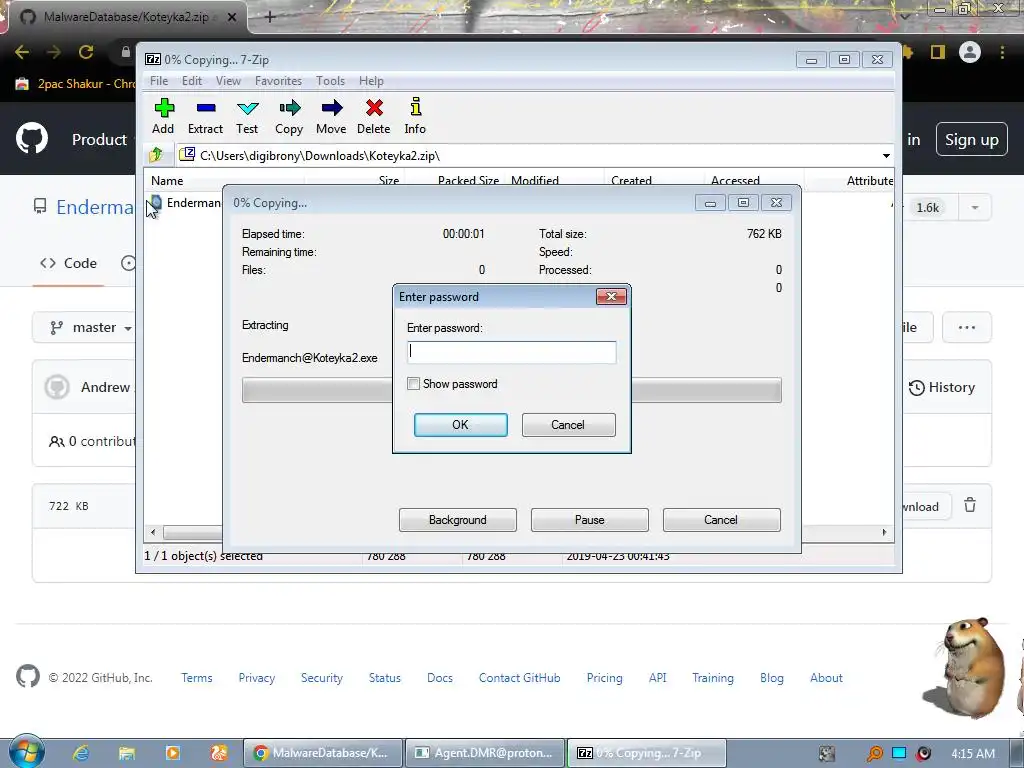
Task: Open a new Chrome tab
Action: [x=270, y=17]
